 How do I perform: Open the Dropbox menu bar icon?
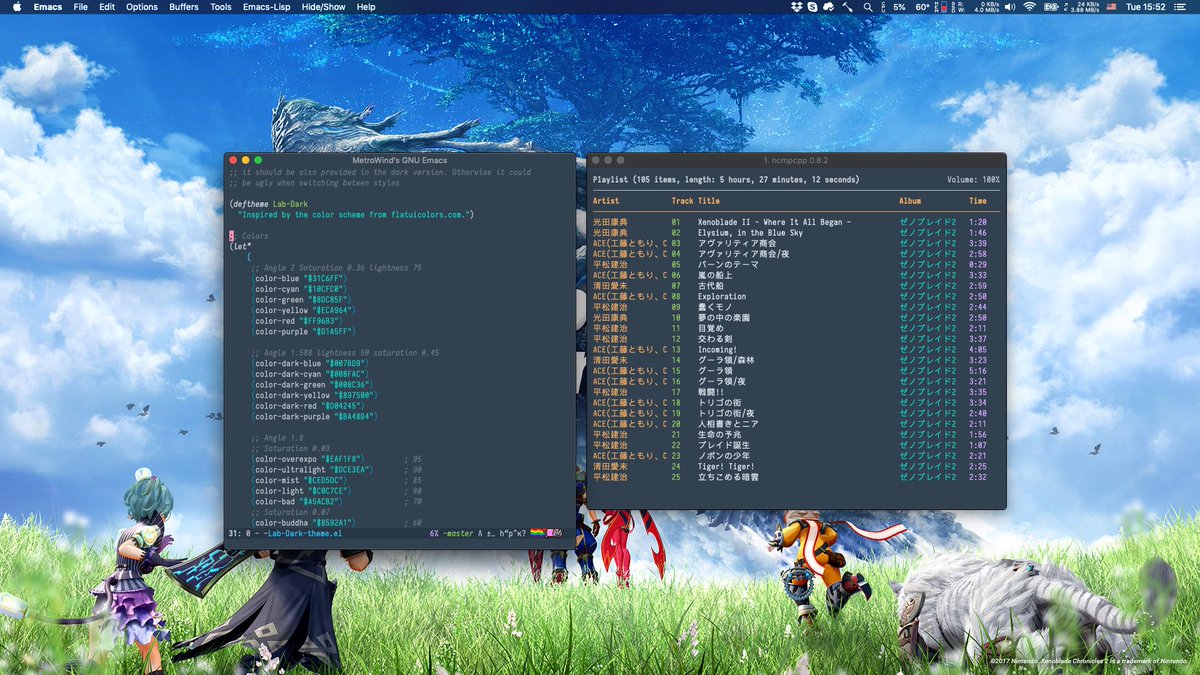point(796,7)
